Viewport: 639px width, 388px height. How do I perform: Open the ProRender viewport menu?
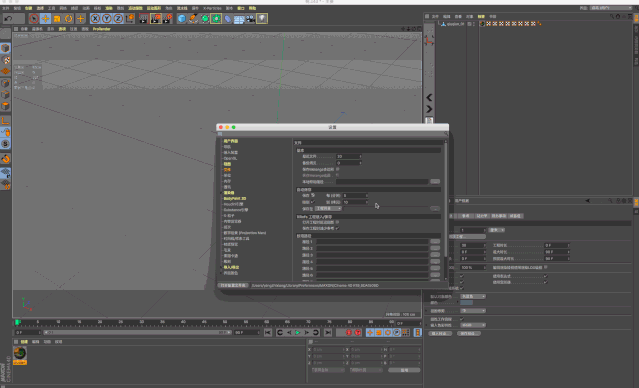(101, 29)
